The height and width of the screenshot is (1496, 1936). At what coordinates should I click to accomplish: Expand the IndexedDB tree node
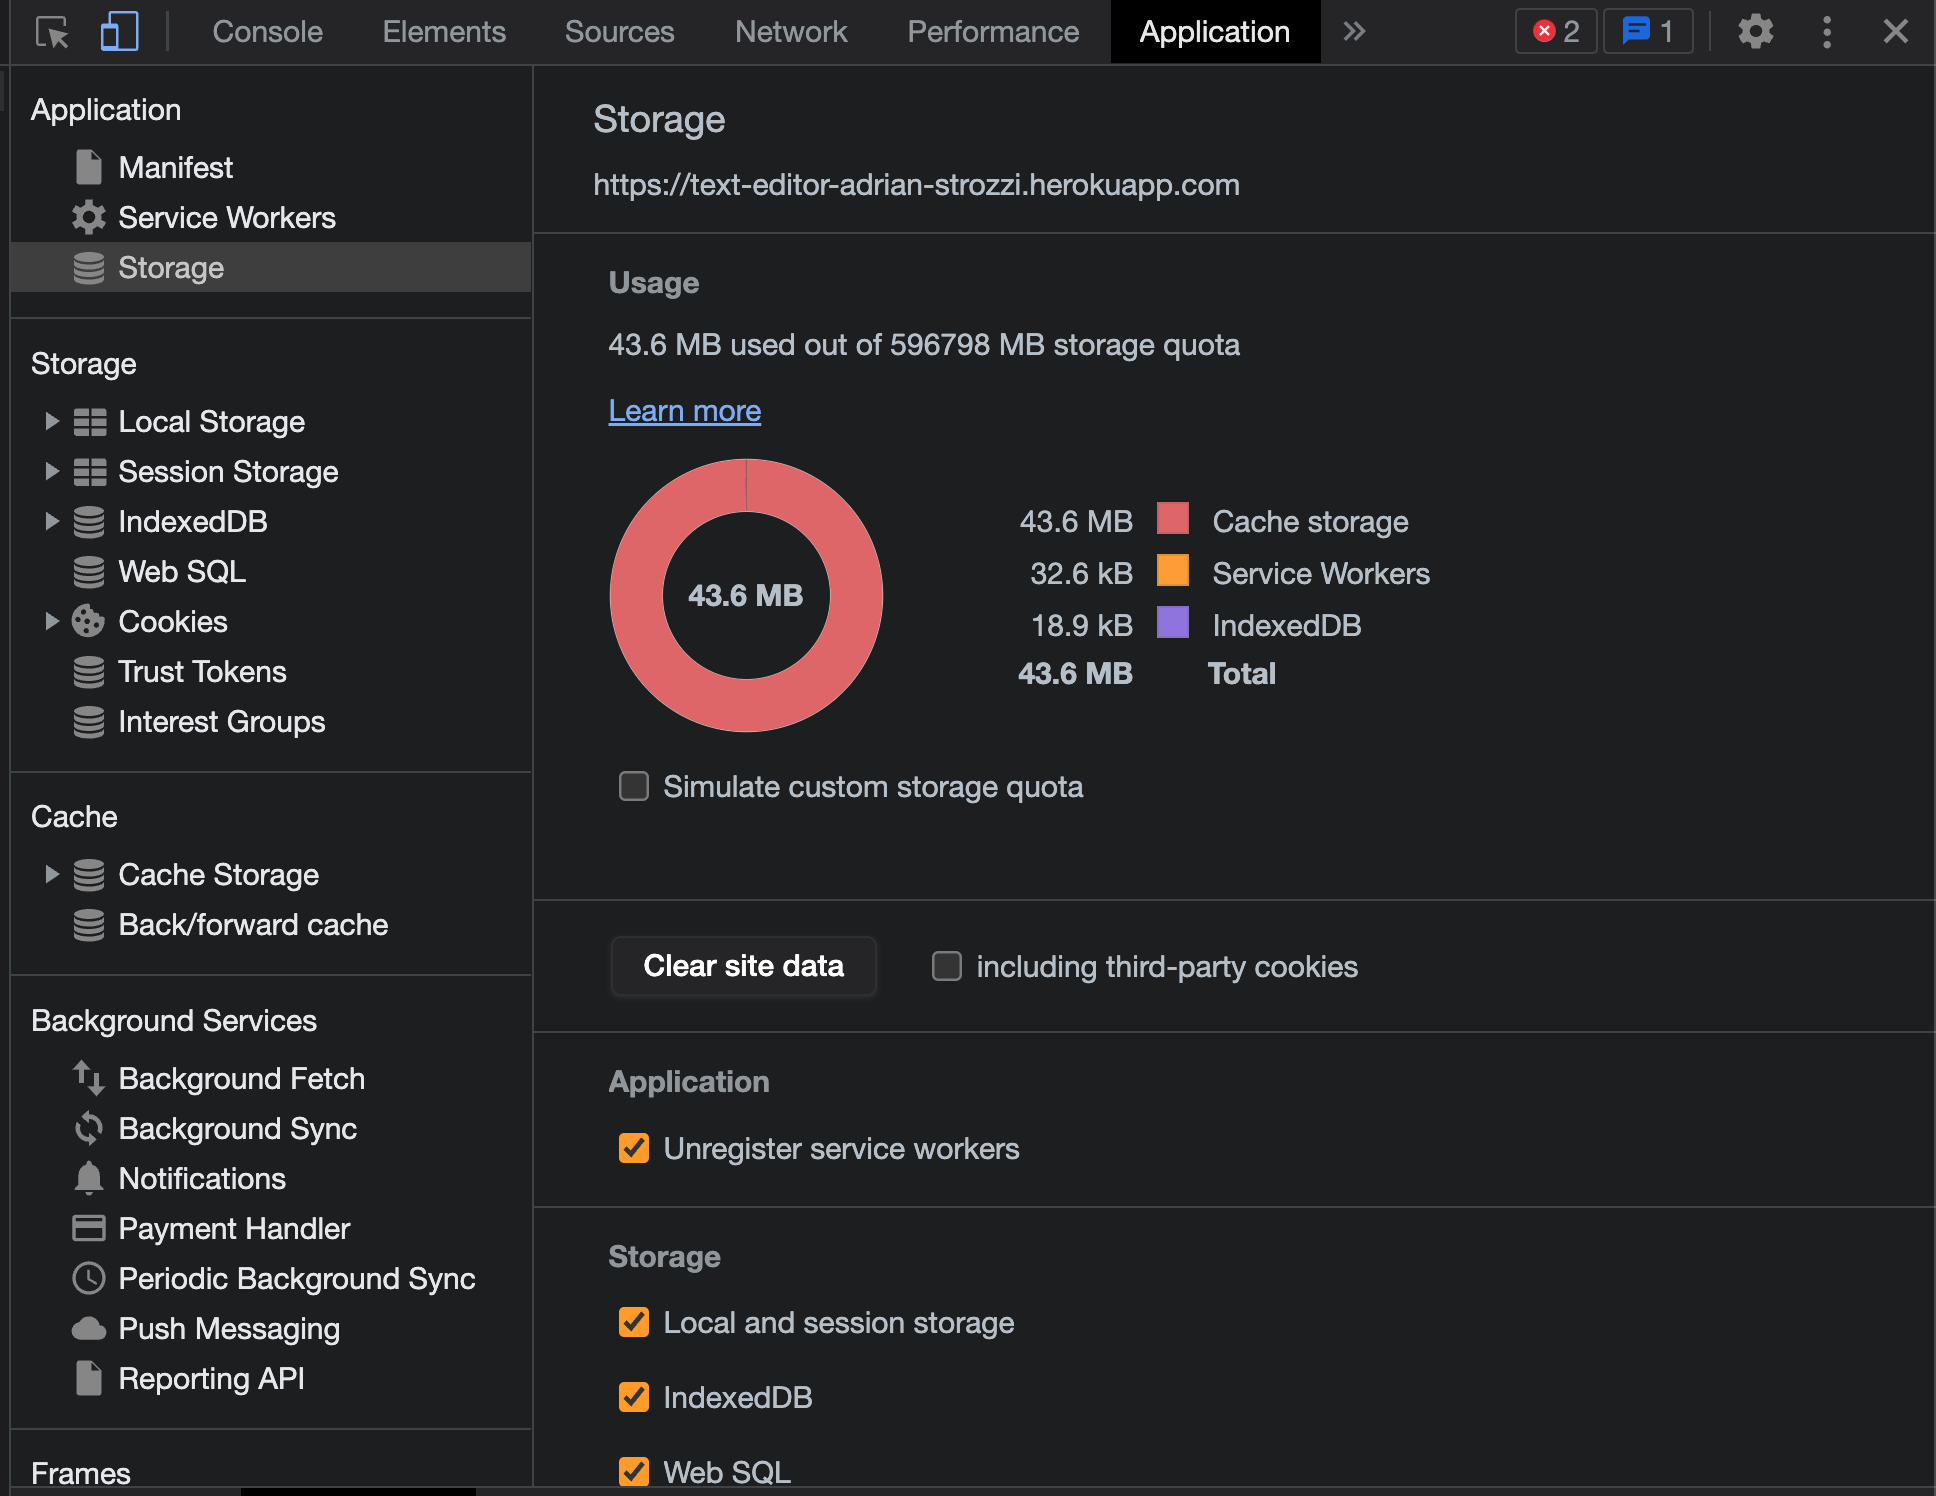click(52, 522)
